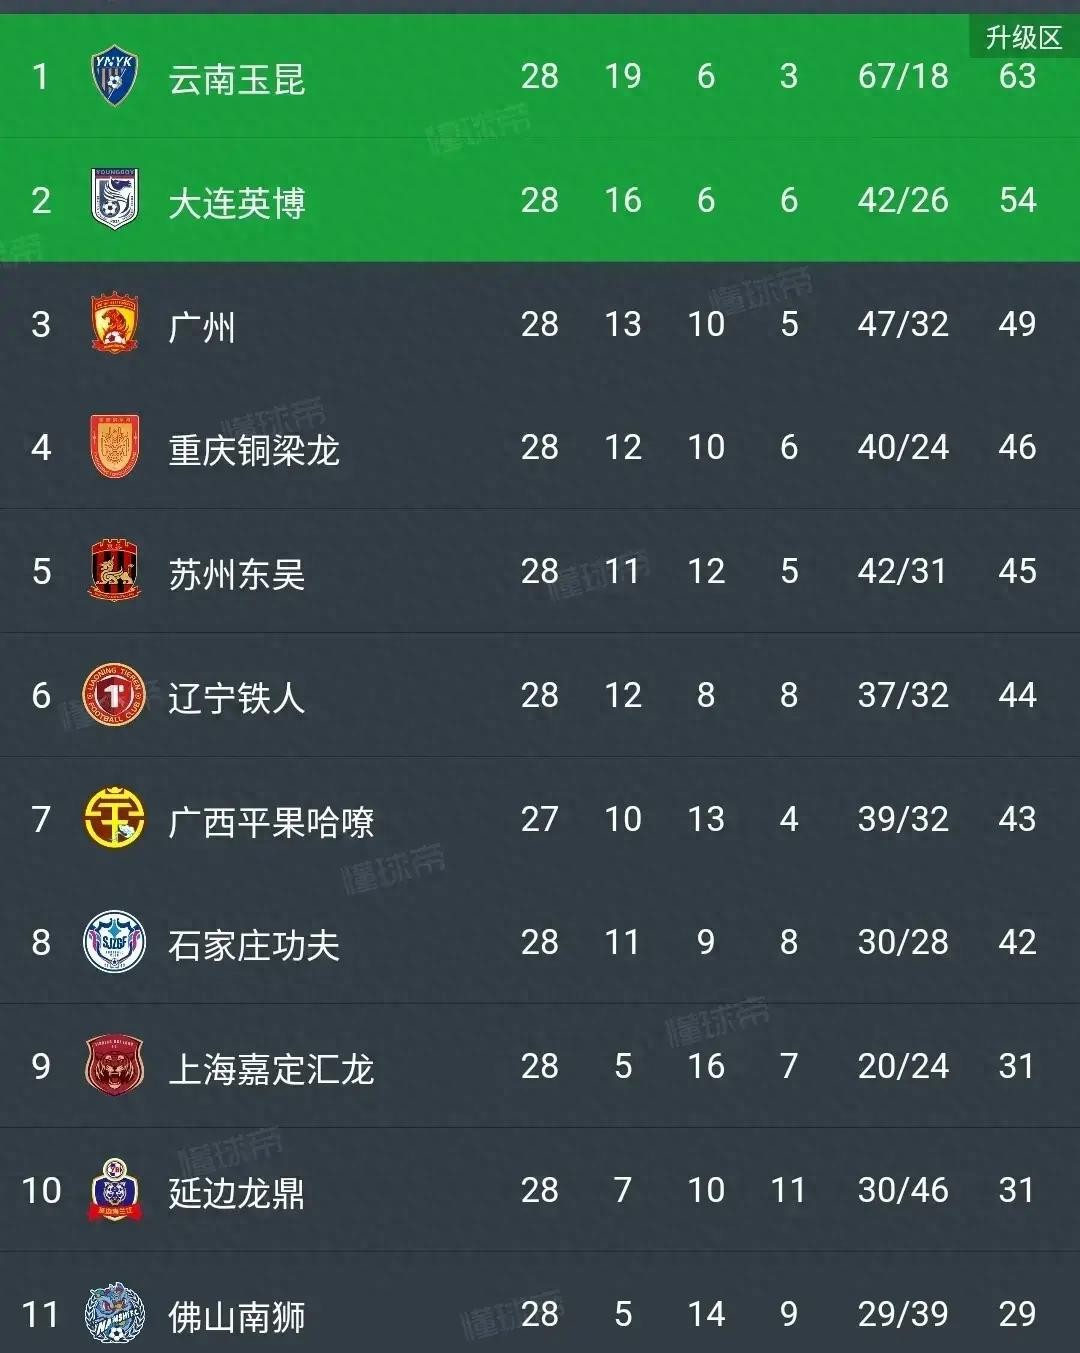
Task: Select 广州's 49 points value
Action: point(1017,324)
